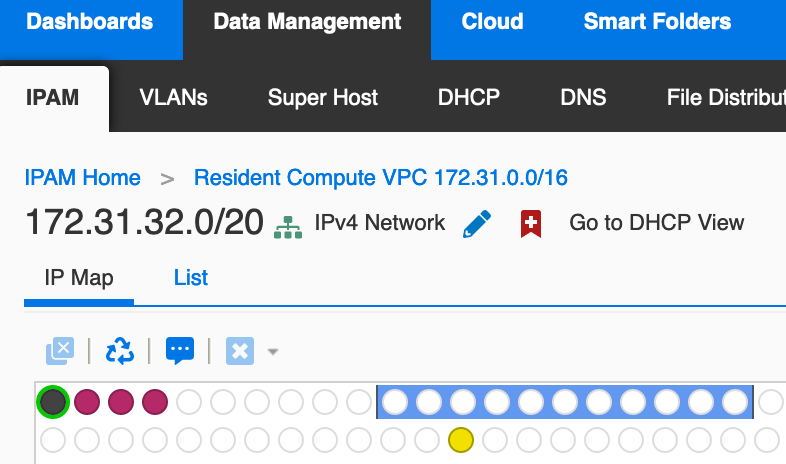Click the light blue X toolbar icon

pyautogui.click(x=240, y=351)
